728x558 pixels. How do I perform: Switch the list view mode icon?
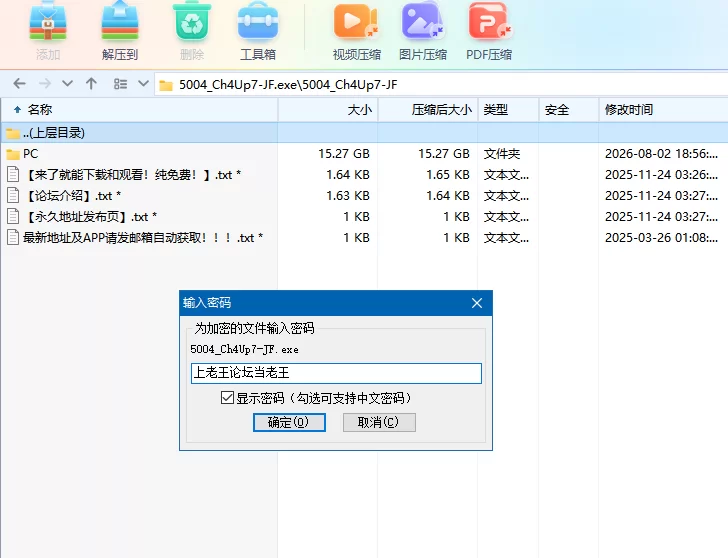click(x=120, y=84)
